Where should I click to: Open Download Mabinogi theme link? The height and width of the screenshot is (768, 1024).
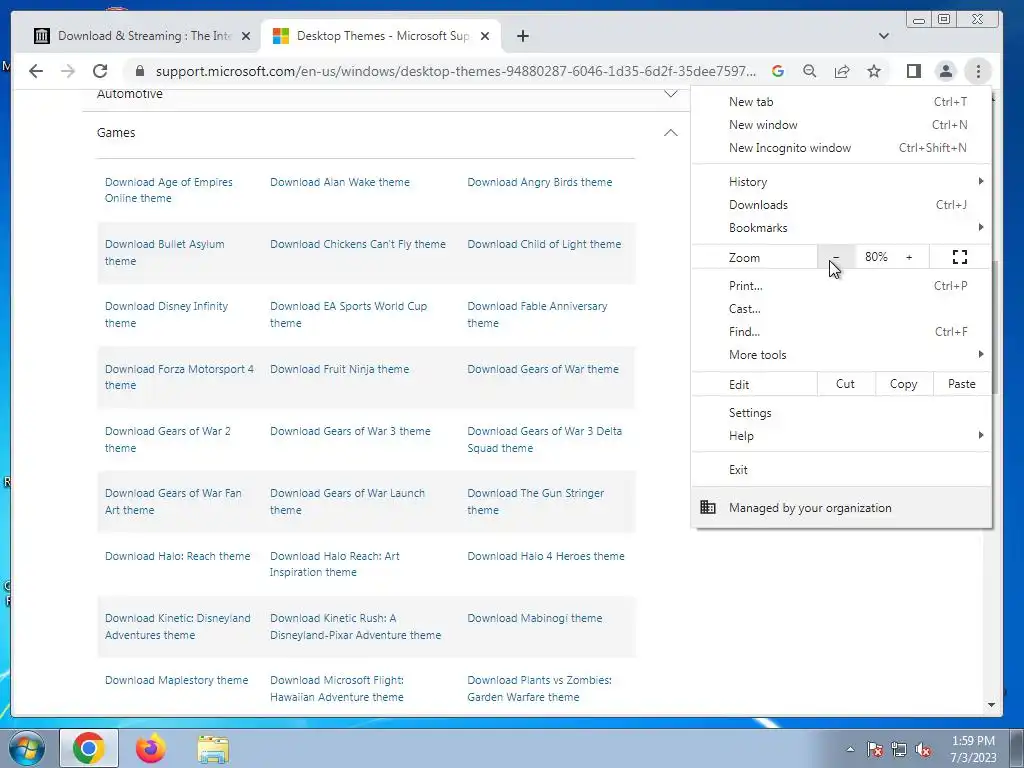point(534,618)
